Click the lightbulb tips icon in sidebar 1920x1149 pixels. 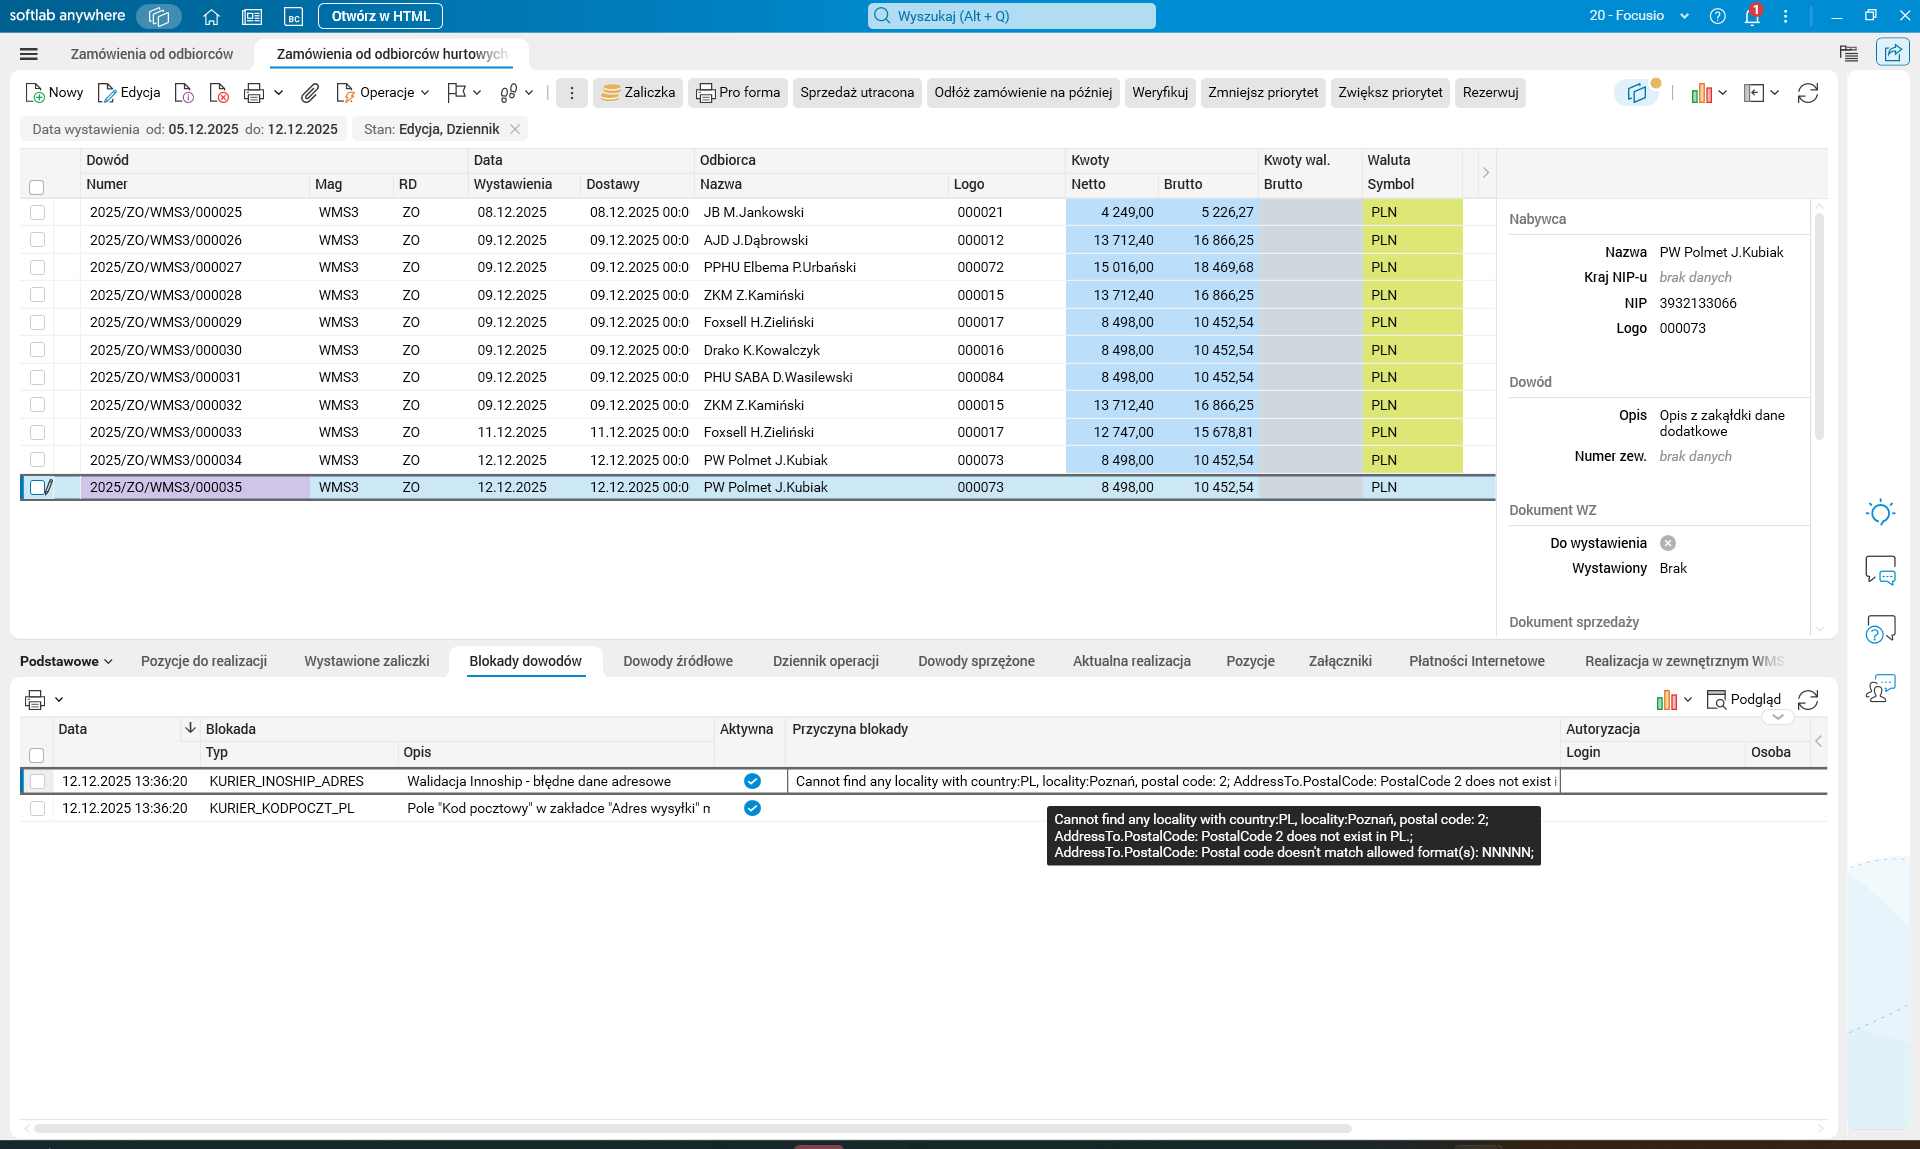coord(1880,513)
